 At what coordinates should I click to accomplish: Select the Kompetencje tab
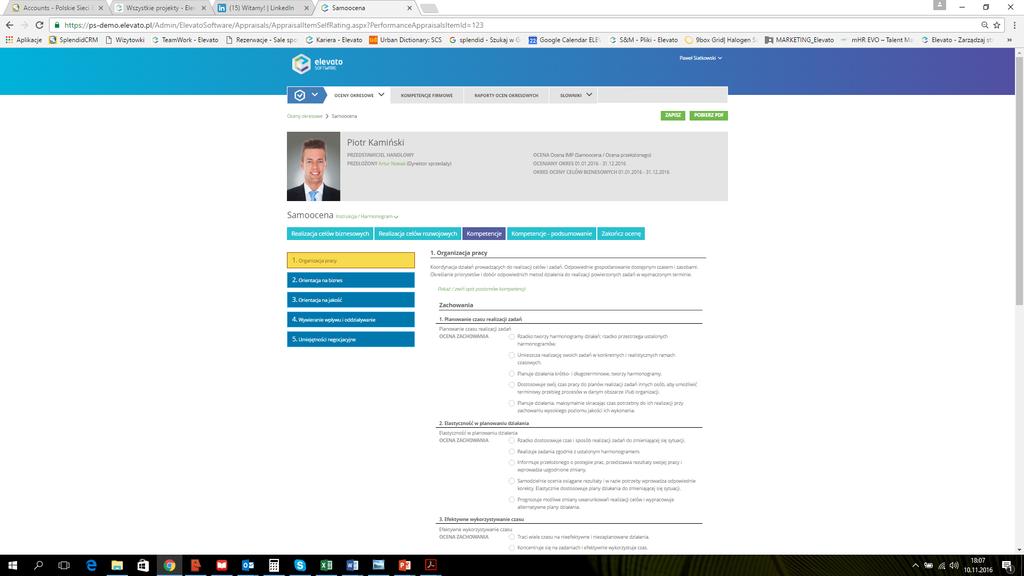point(484,233)
